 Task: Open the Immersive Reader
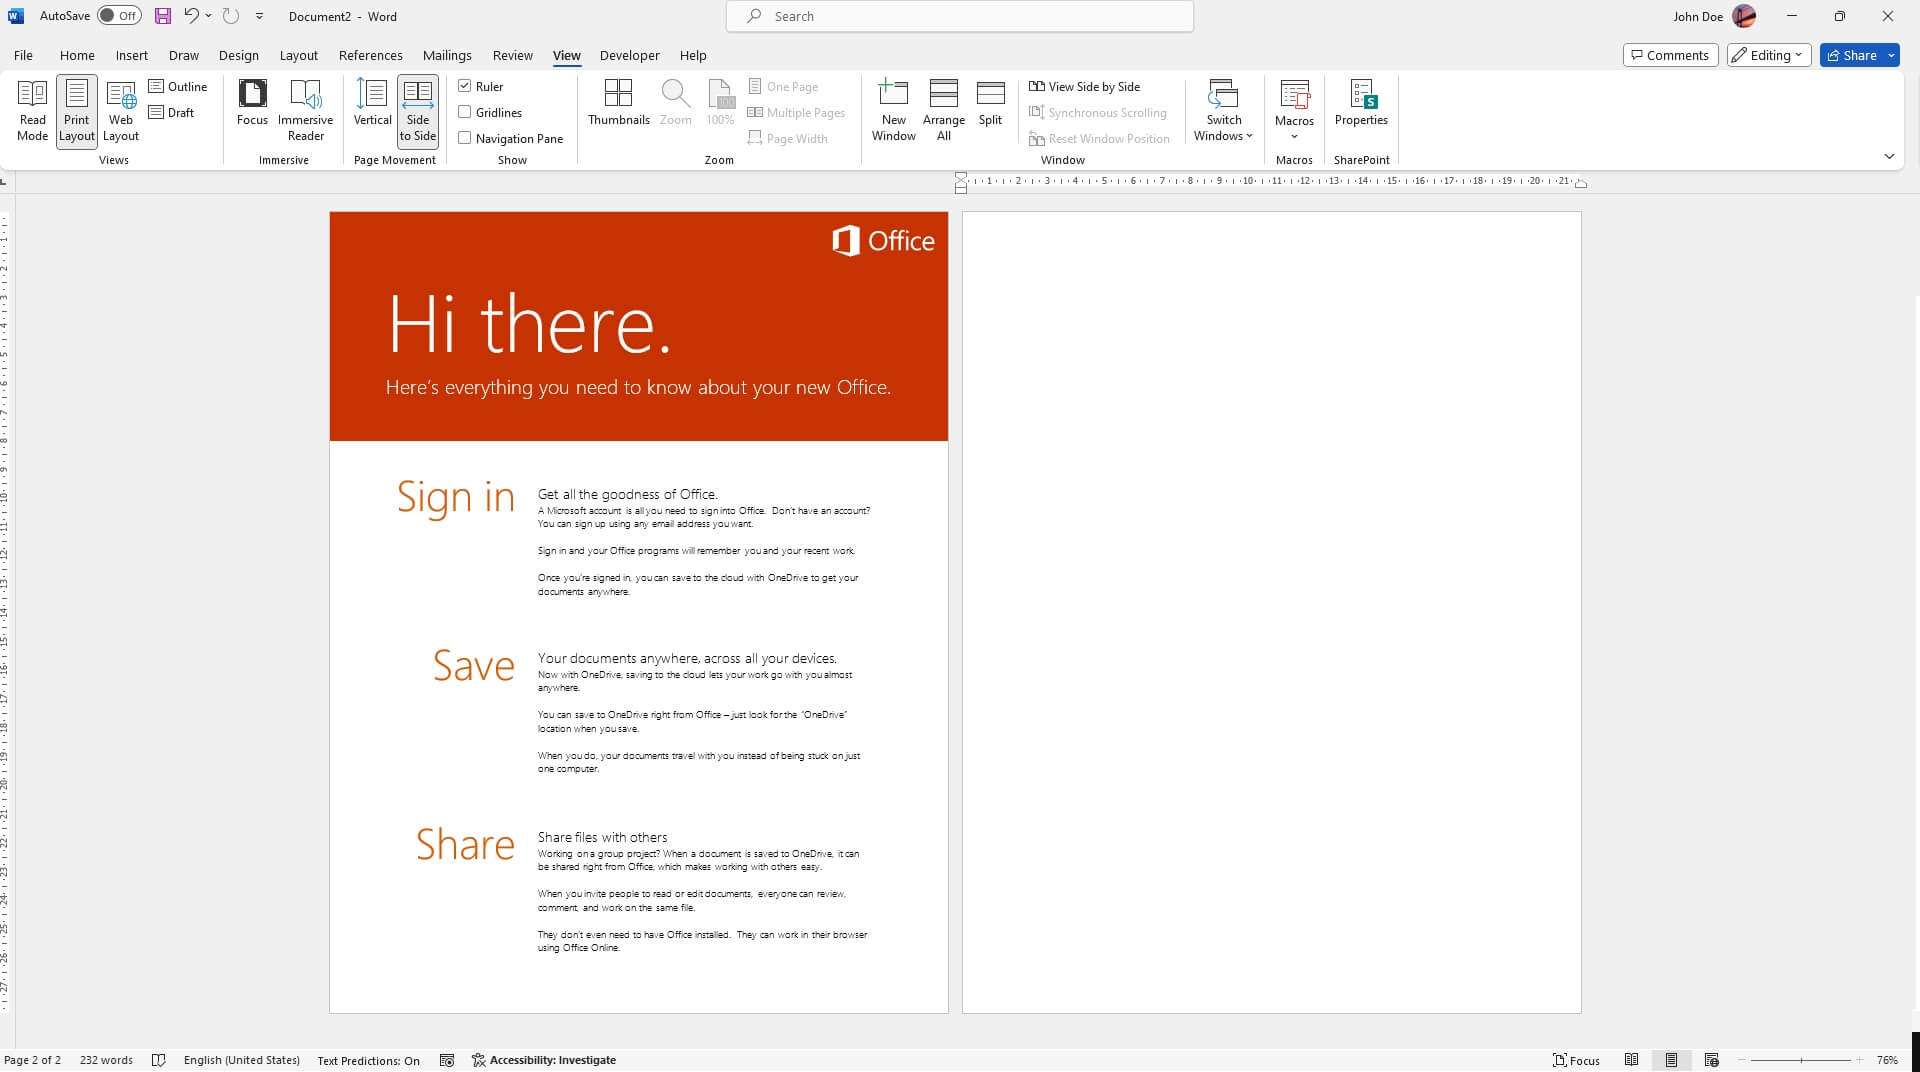[304, 110]
